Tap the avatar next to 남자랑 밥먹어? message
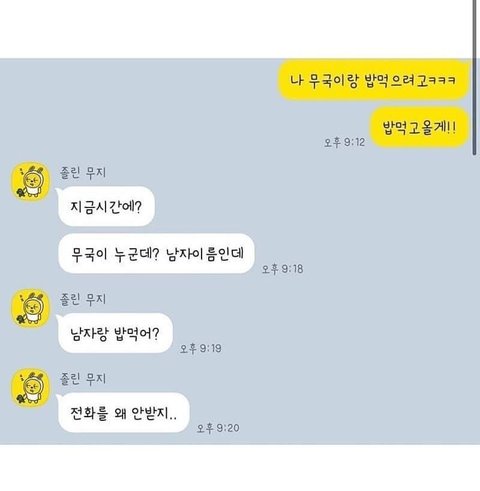The width and height of the screenshot is (480, 491). pyautogui.click(x=30, y=308)
